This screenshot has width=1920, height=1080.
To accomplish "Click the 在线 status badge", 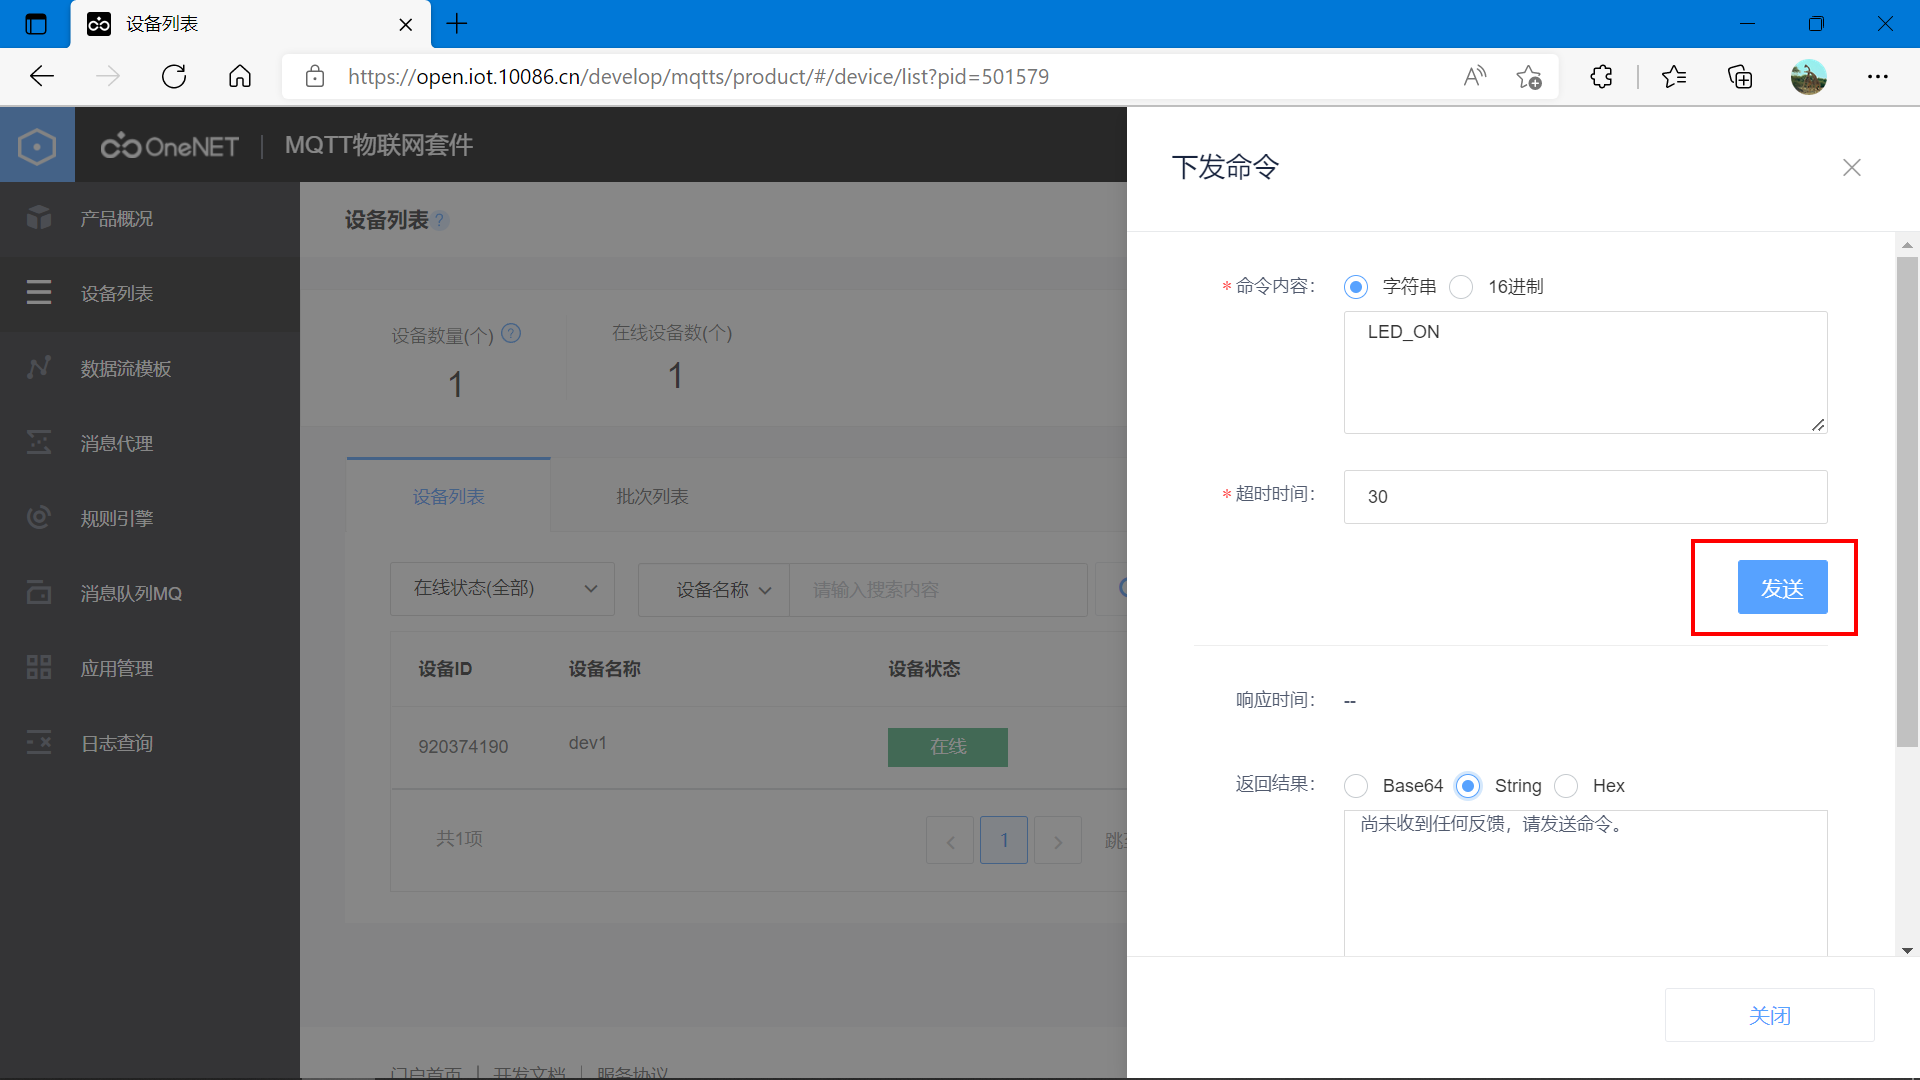I will (x=947, y=747).
